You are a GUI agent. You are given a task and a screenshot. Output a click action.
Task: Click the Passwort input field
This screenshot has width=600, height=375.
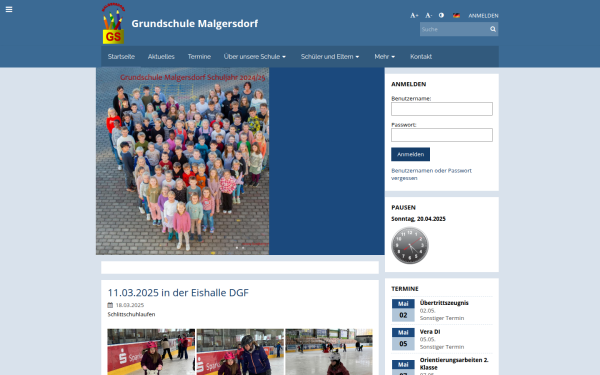(442, 135)
